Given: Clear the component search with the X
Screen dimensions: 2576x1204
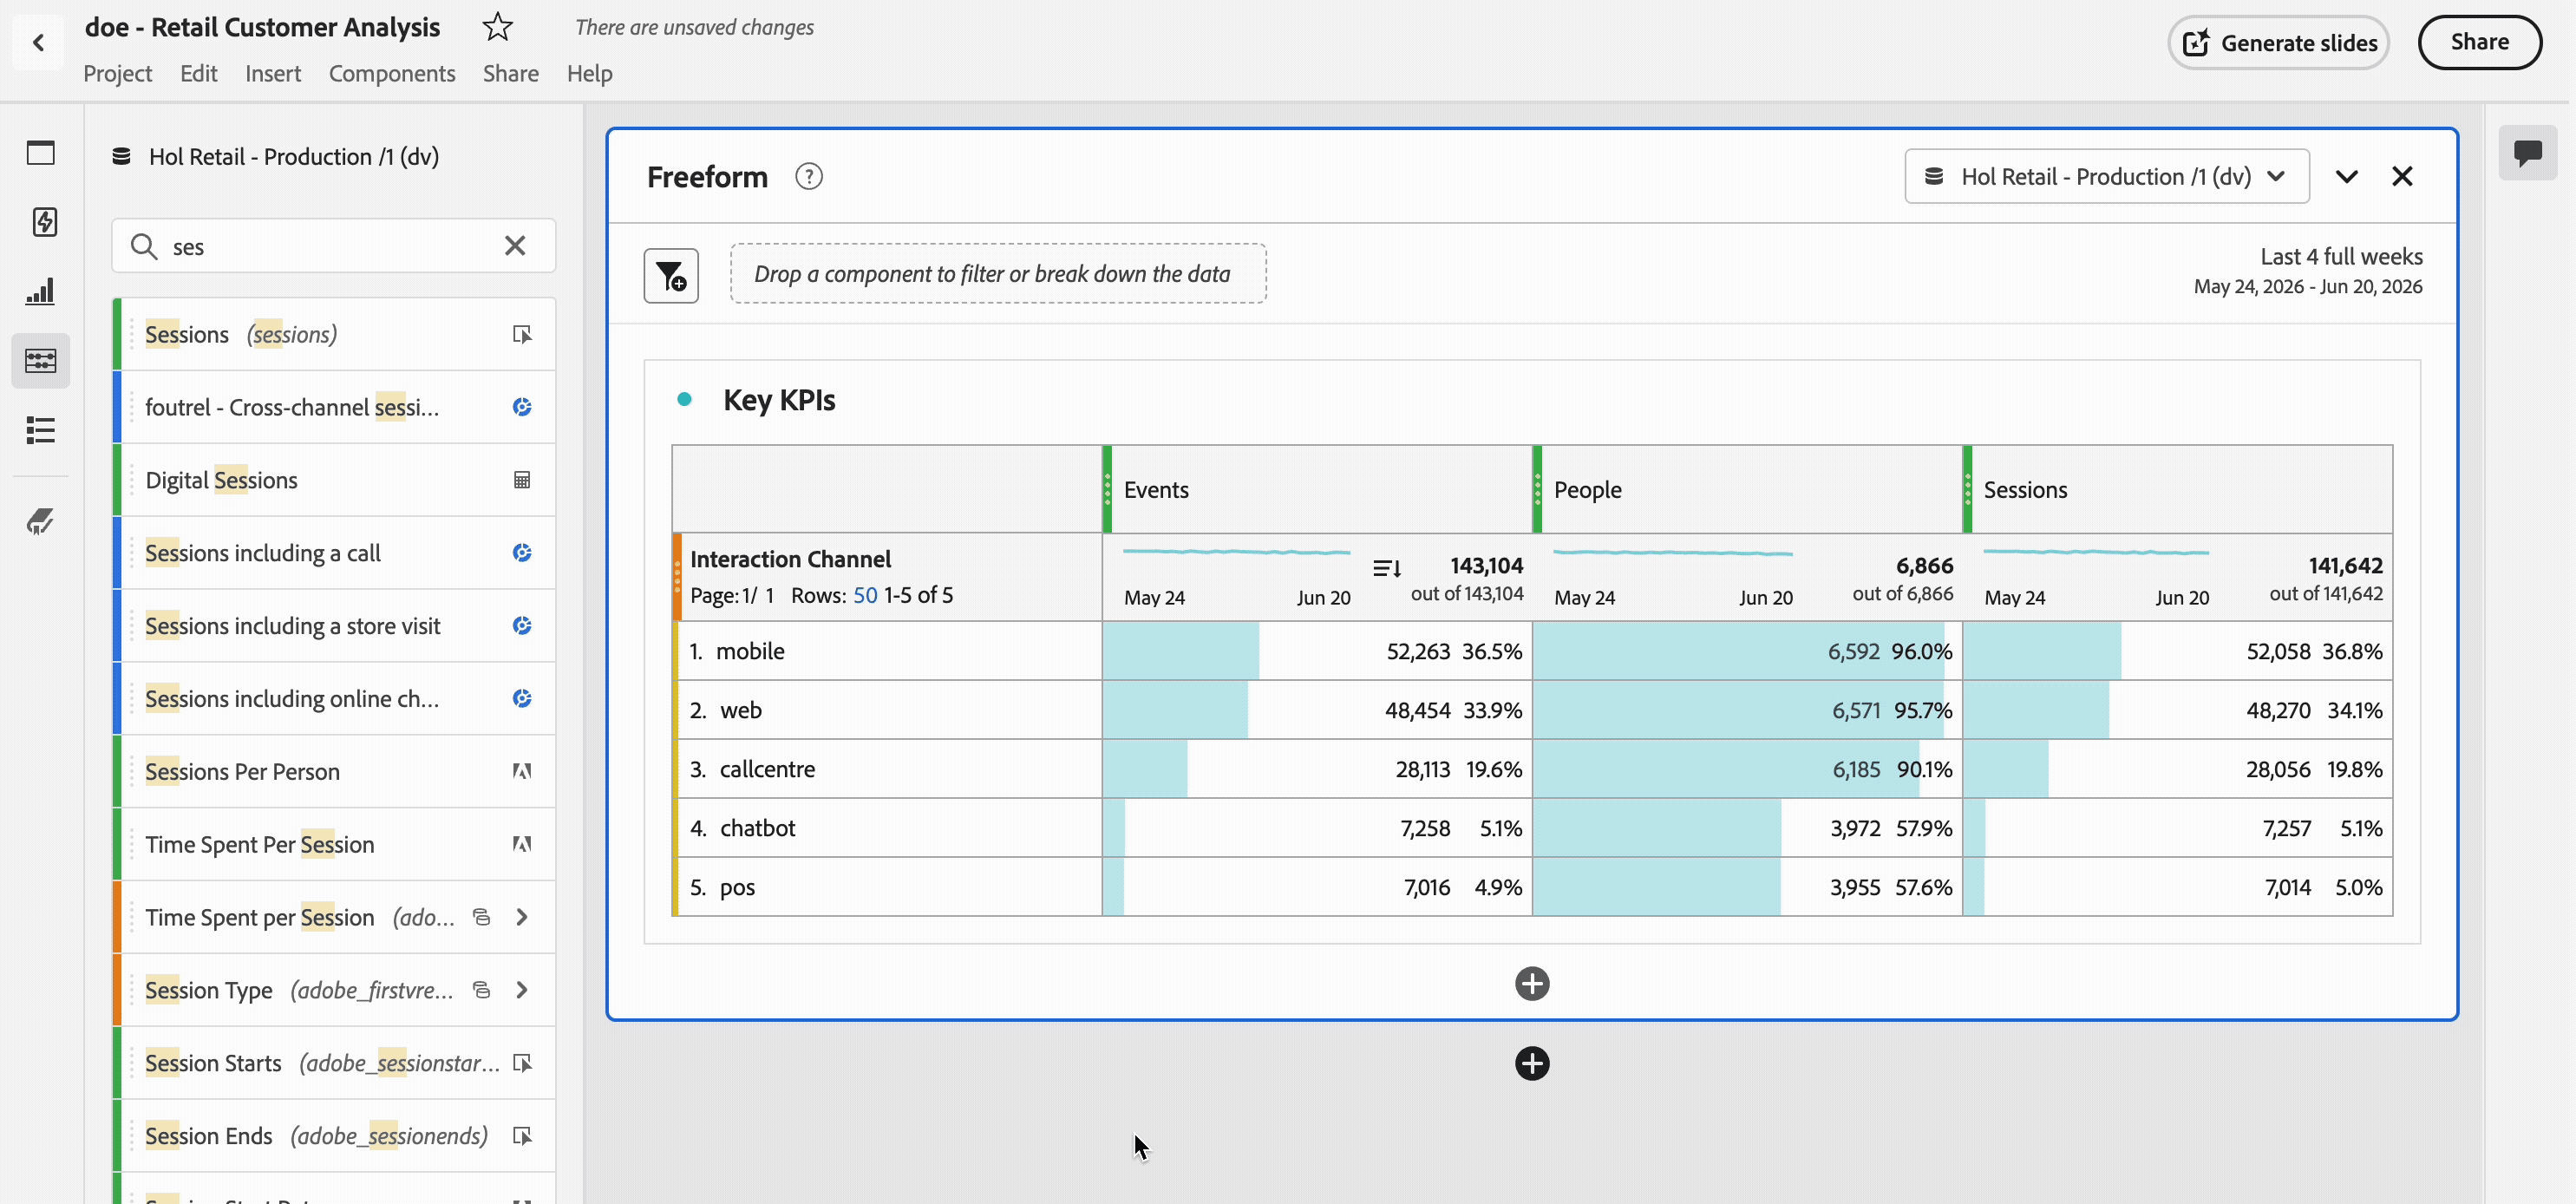Looking at the screenshot, I should (515, 246).
